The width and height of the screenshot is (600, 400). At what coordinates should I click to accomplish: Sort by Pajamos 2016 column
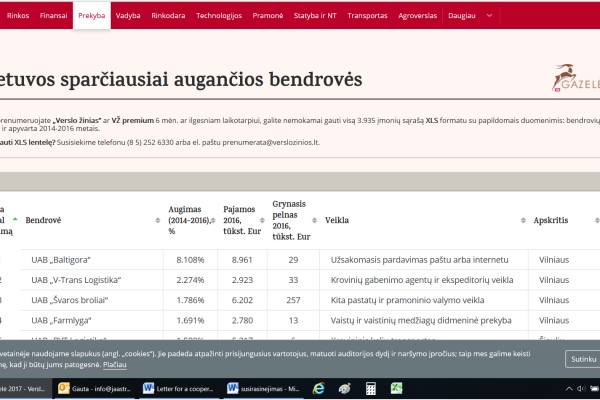point(262,220)
